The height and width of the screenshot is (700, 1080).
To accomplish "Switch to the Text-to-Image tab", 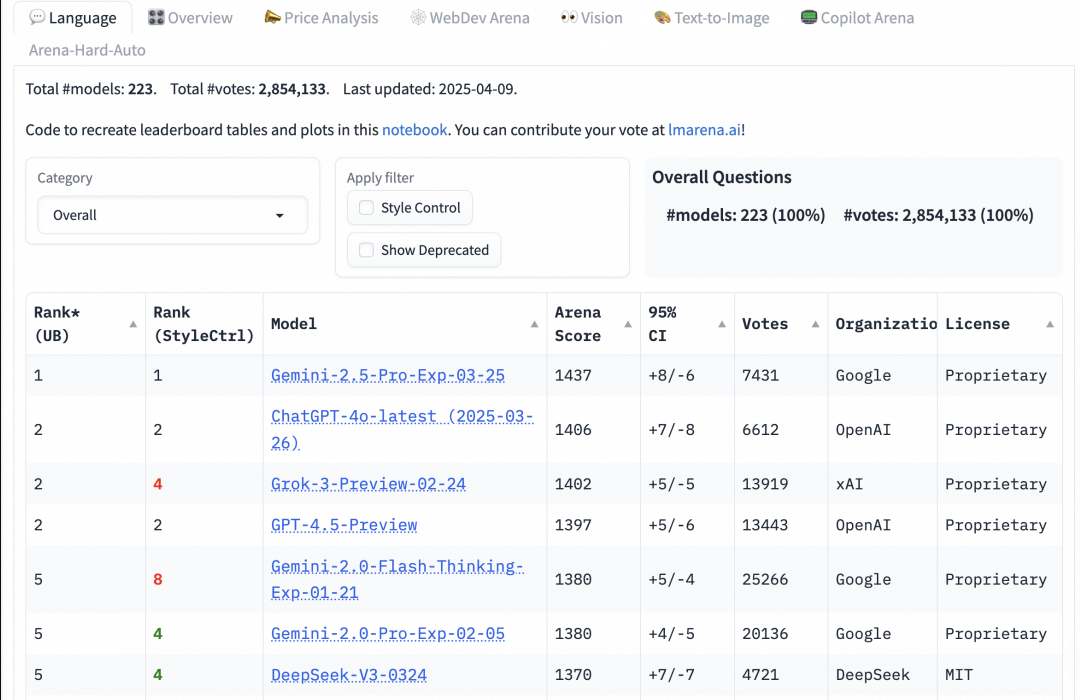I will click(x=712, y=18).
